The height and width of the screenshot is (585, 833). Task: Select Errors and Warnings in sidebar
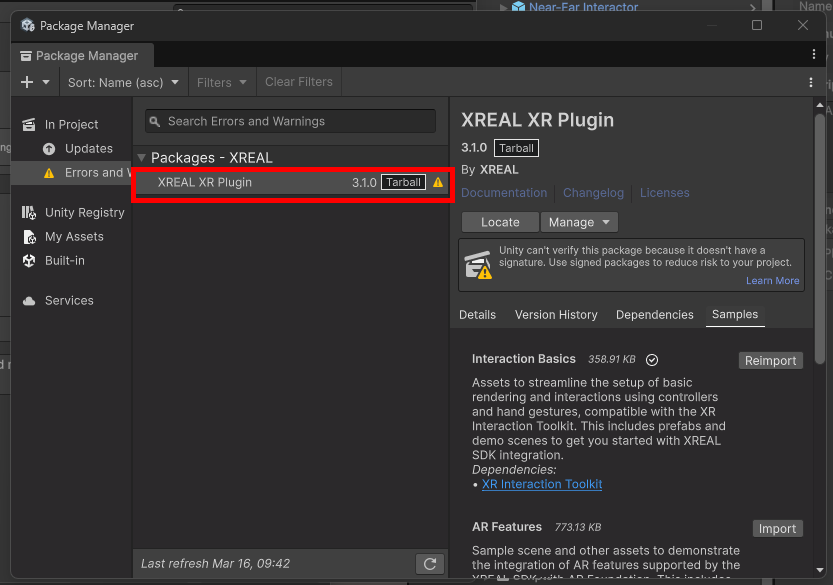point(71,173)
